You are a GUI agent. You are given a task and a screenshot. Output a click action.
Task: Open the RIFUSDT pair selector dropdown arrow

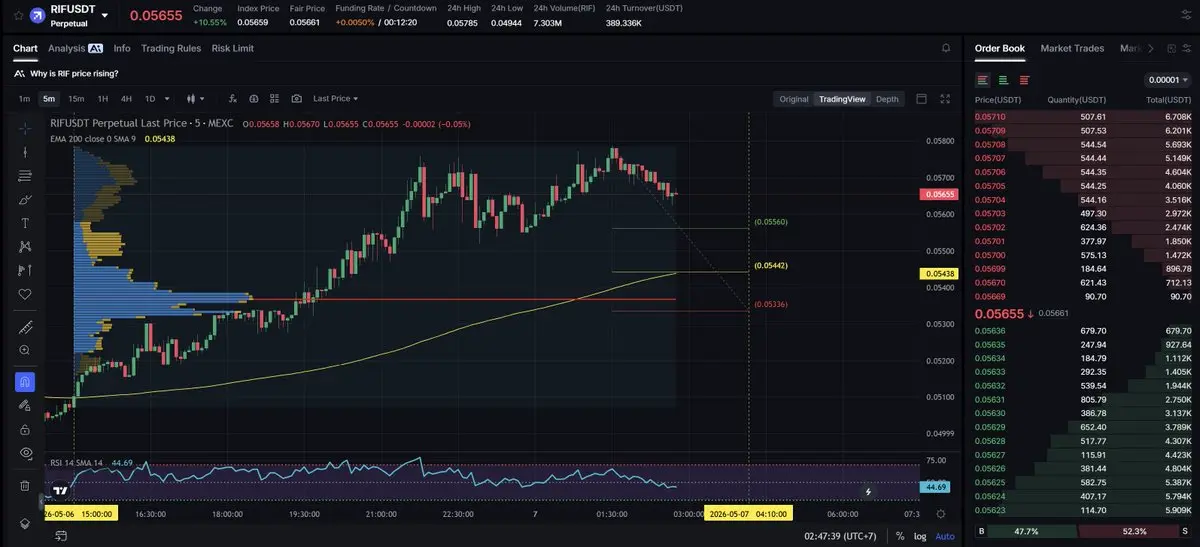[105, 16]
